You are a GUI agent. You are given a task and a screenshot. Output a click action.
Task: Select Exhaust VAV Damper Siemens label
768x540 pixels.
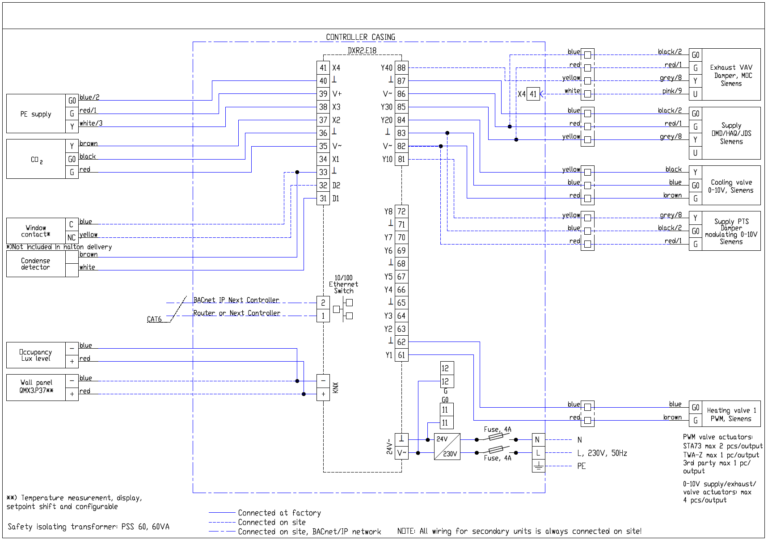click(734, 76)
